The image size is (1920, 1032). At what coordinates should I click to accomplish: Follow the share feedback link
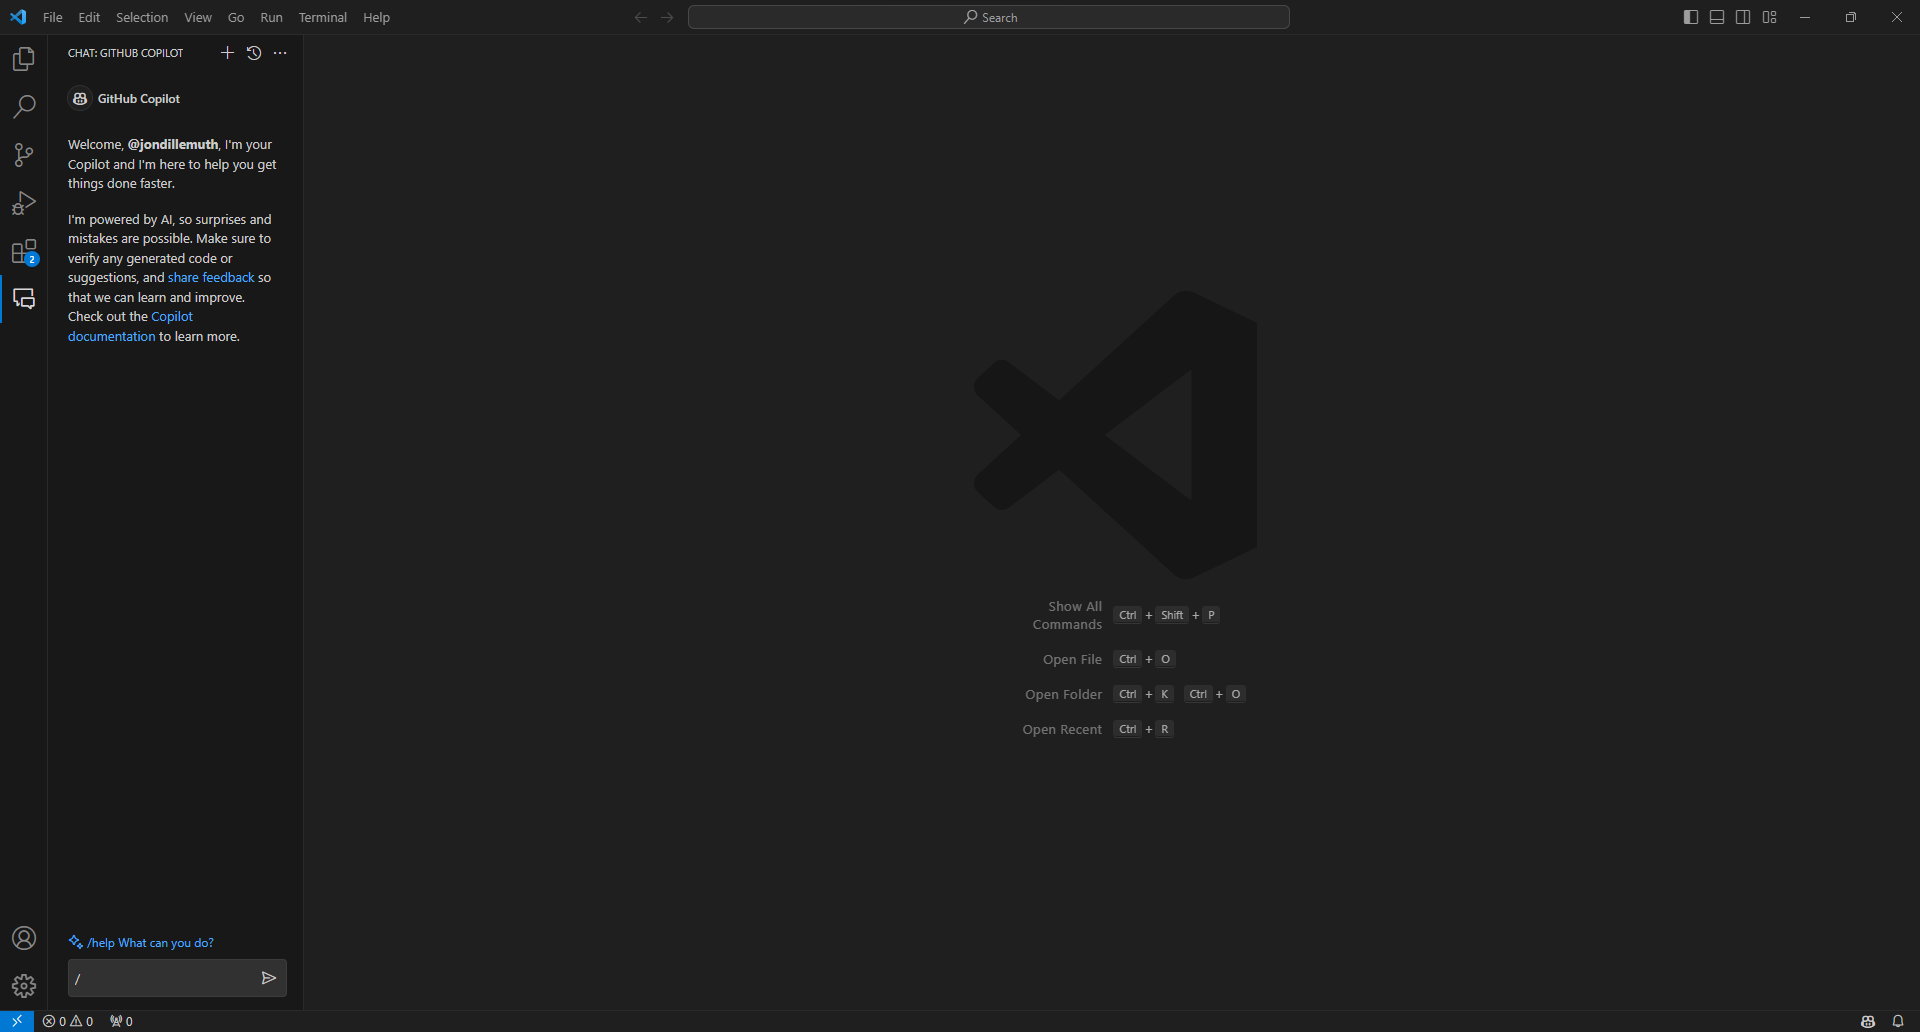pos(211,278)
